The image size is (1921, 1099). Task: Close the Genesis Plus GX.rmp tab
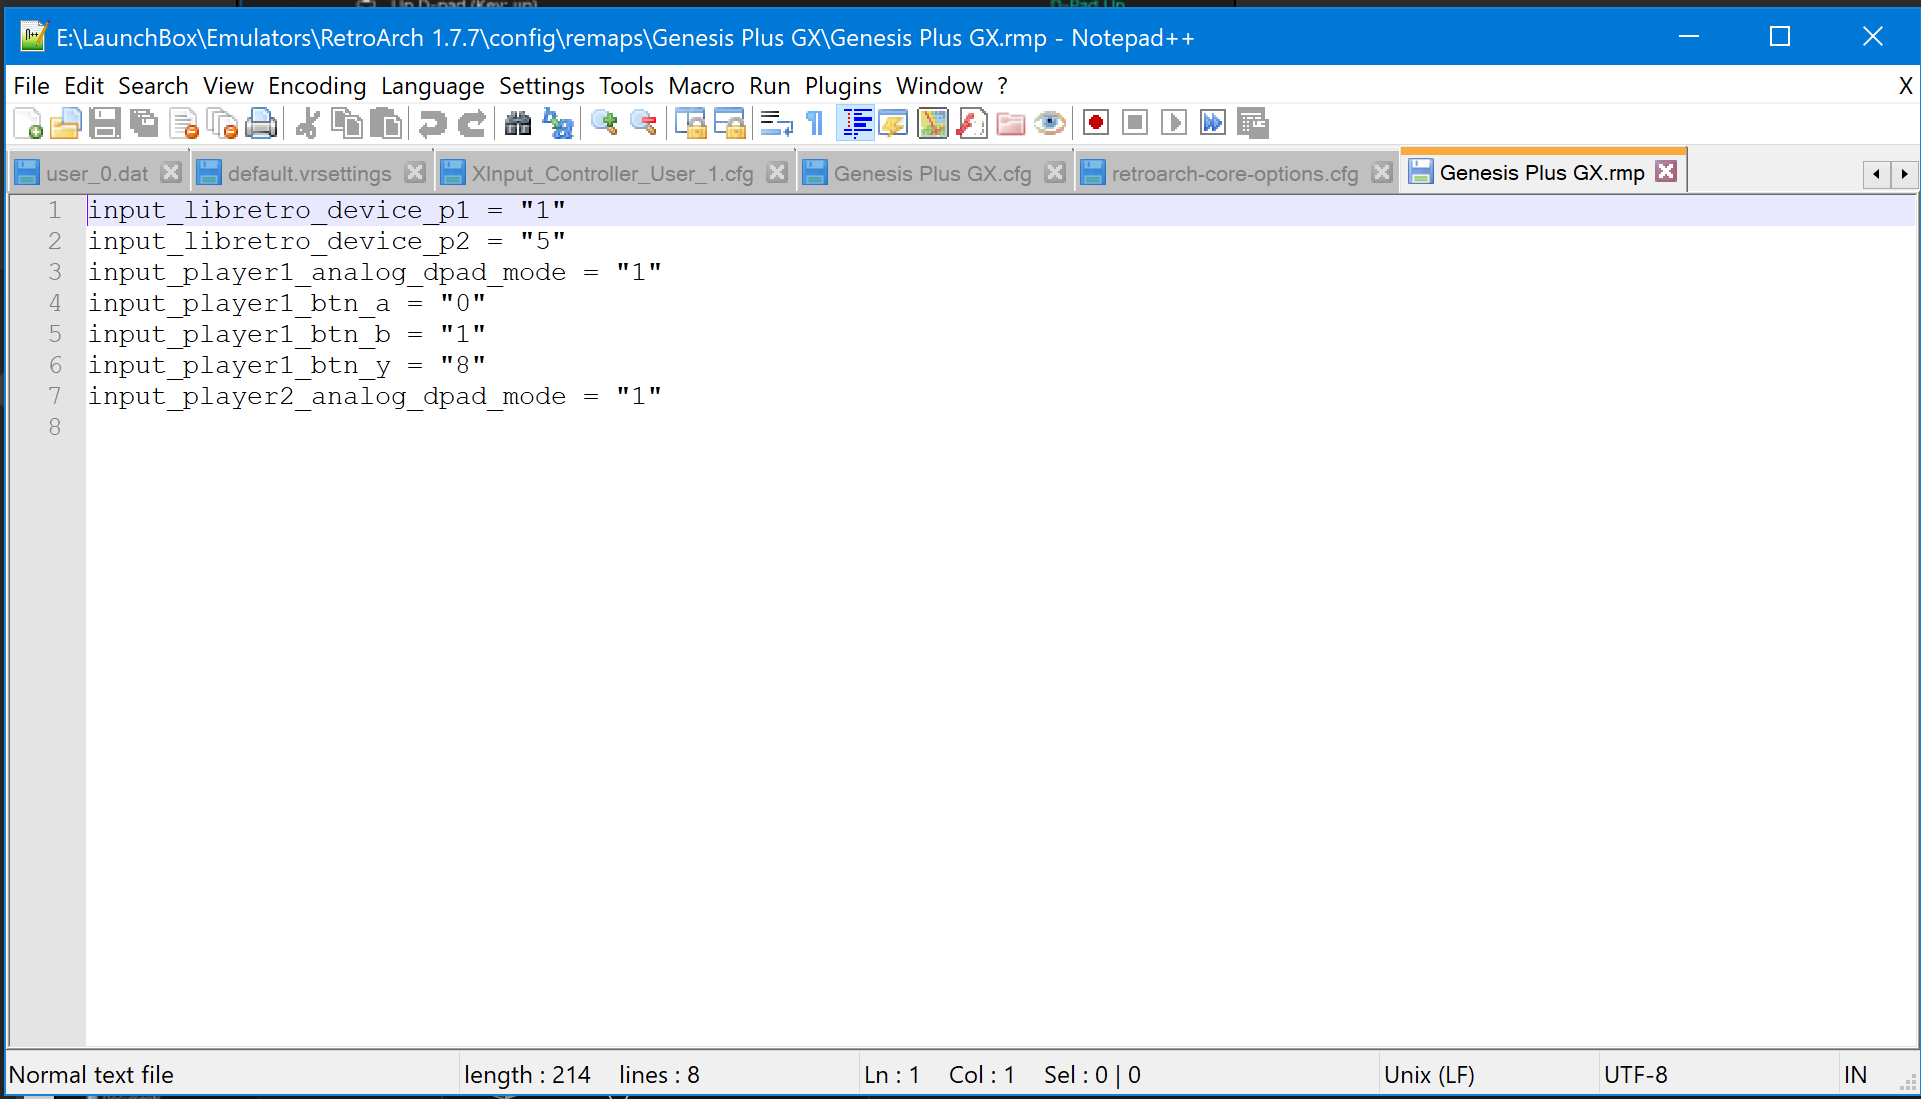[1666, 171]
